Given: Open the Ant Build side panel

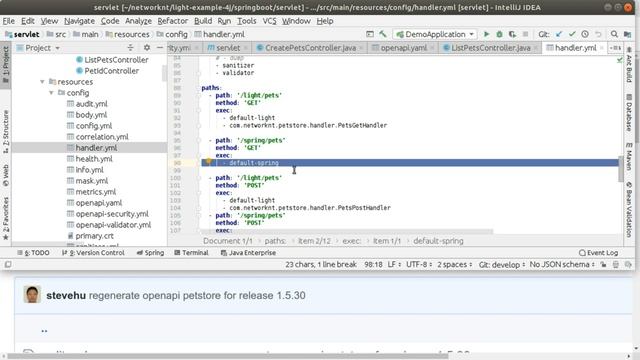Looking at the screenshot, I should pos(629,65).
